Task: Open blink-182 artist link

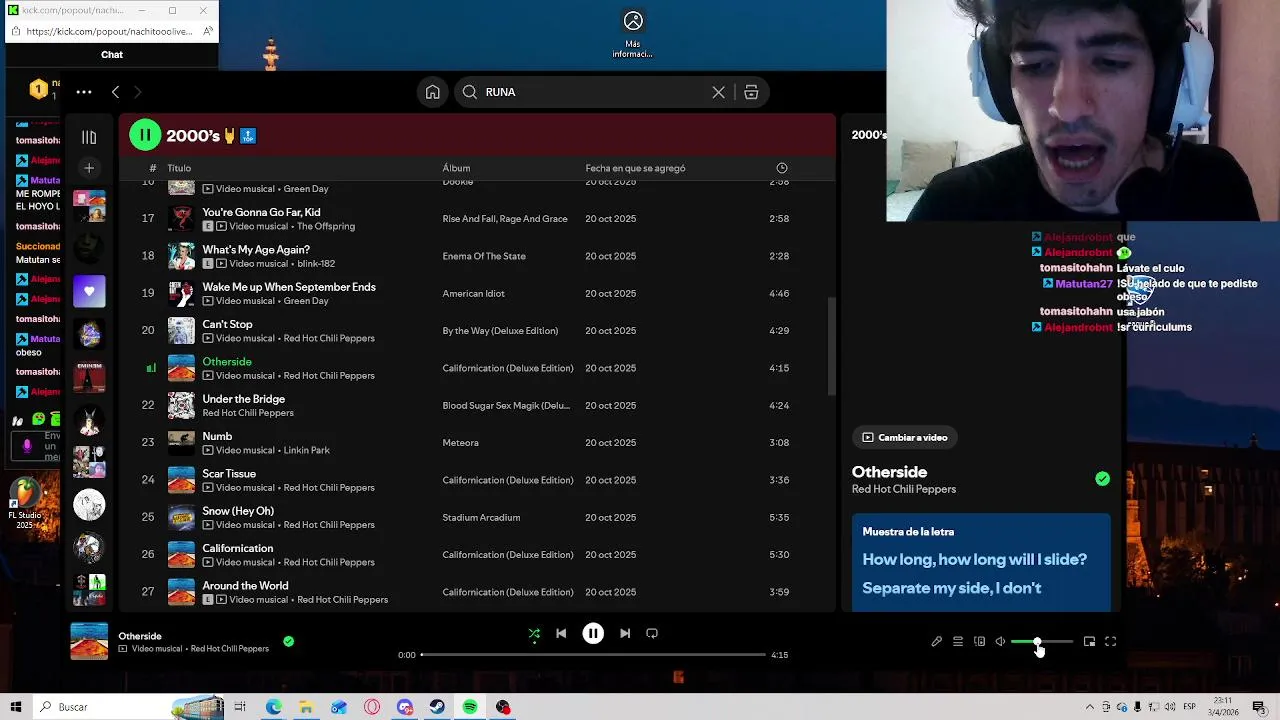Action: (316, 264)
